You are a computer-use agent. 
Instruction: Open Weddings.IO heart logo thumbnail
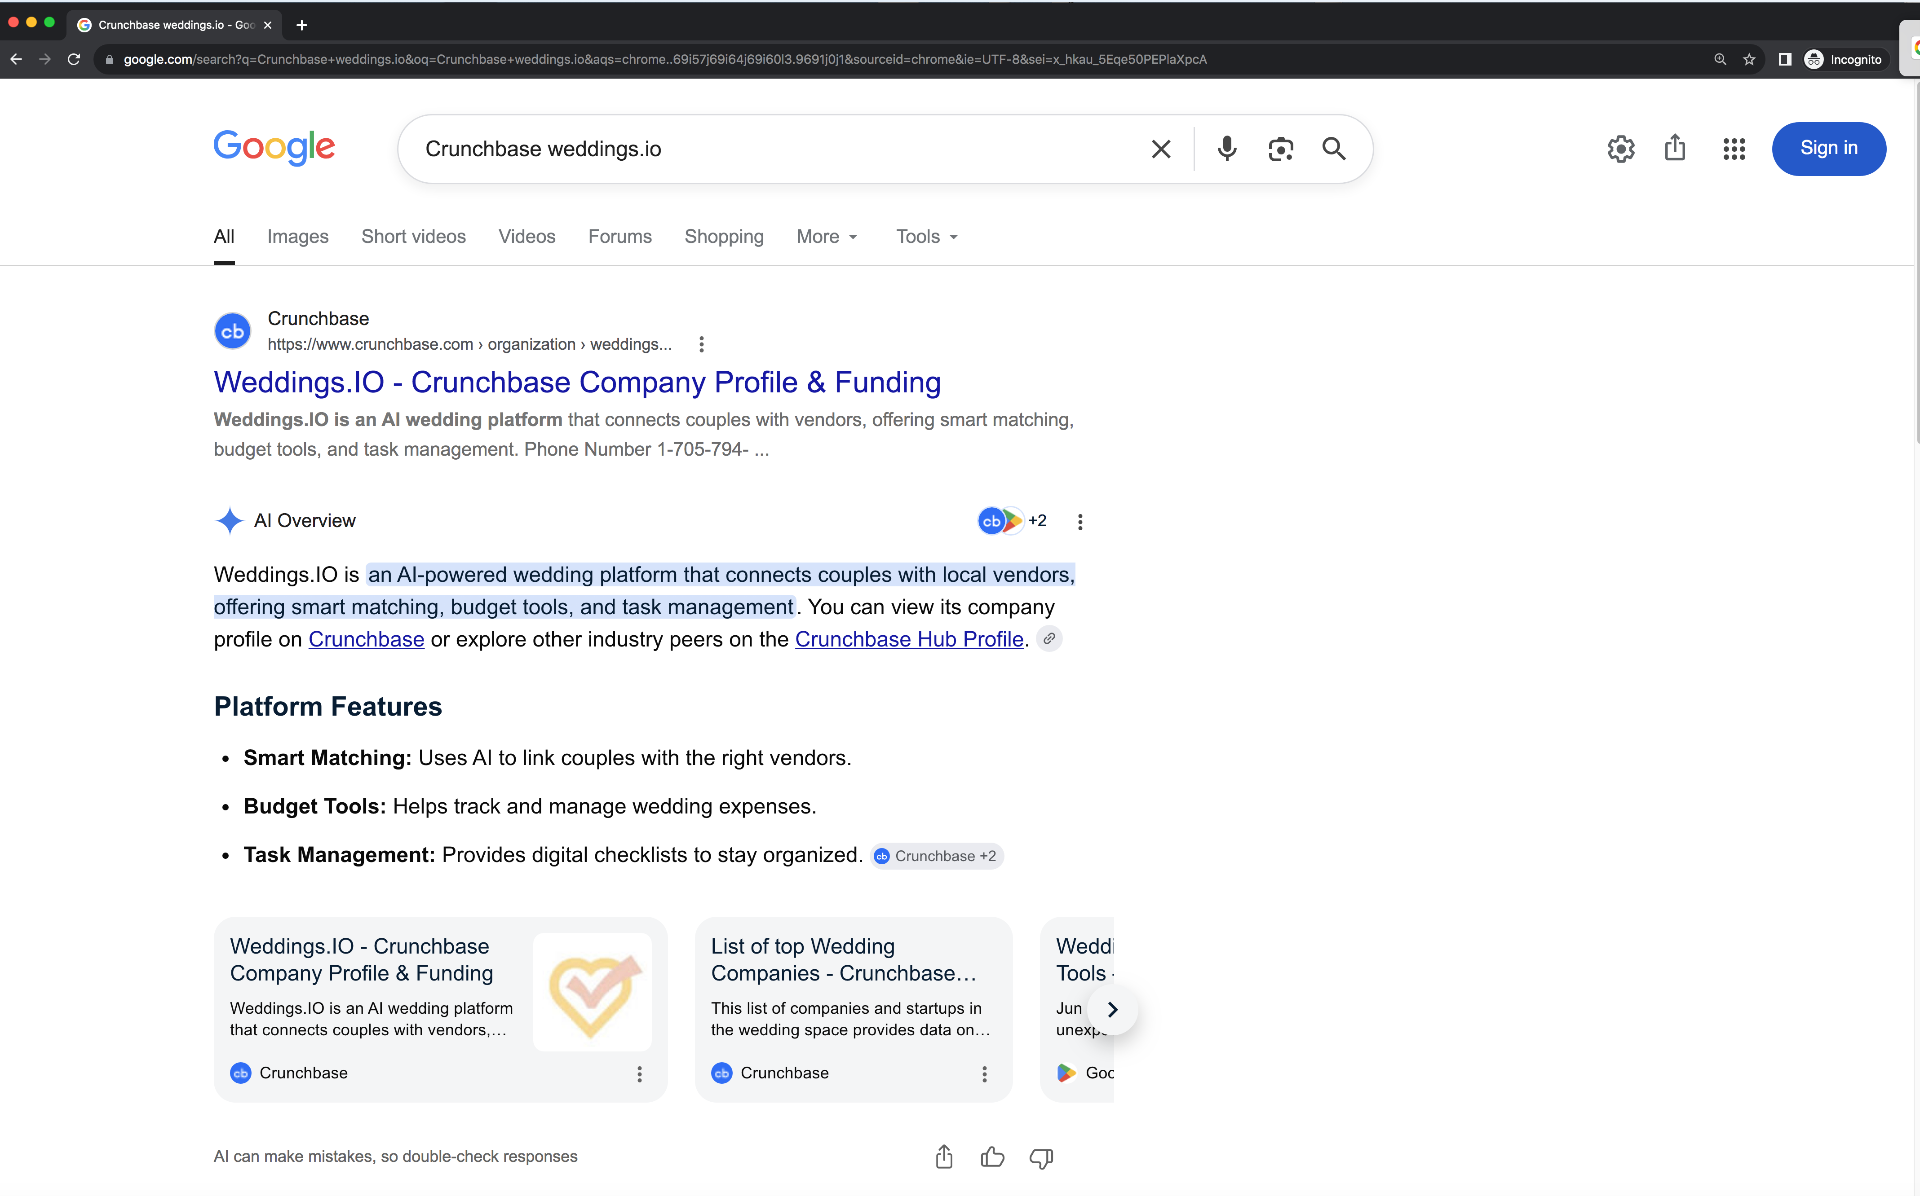point(592,992)
